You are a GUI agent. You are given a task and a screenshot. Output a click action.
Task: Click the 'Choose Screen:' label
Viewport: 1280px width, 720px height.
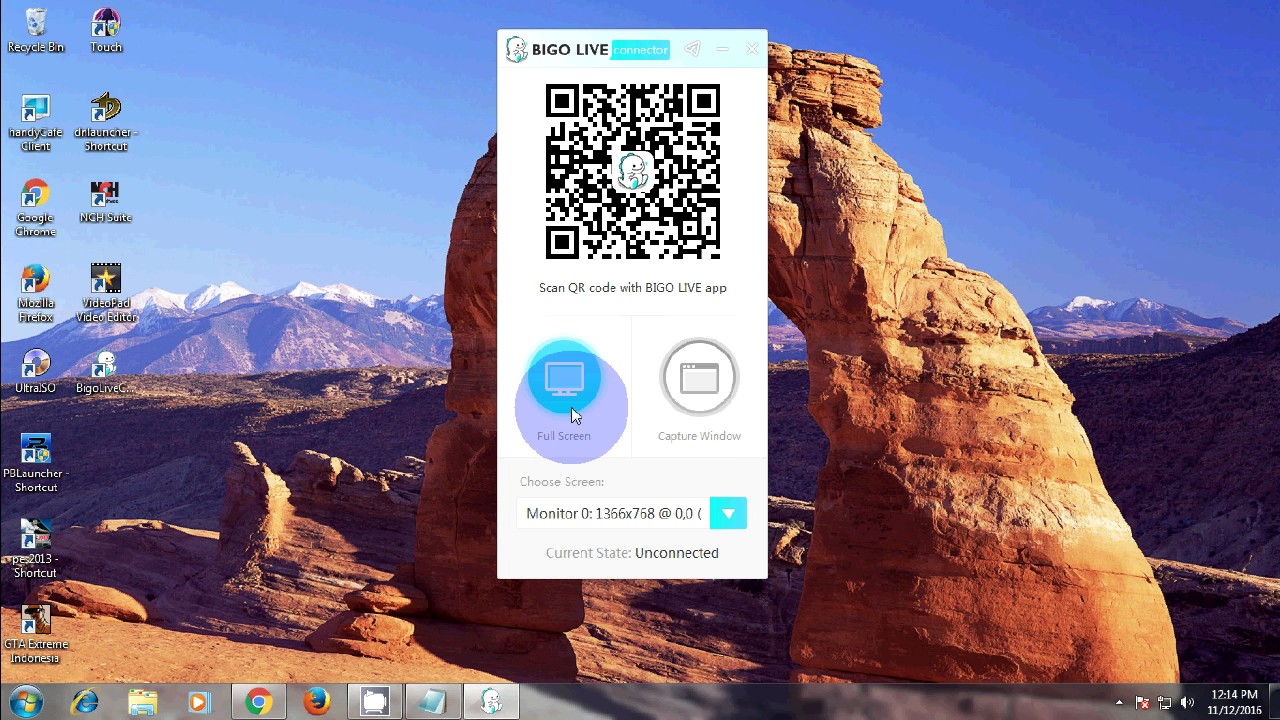click(x=562, y=482)
